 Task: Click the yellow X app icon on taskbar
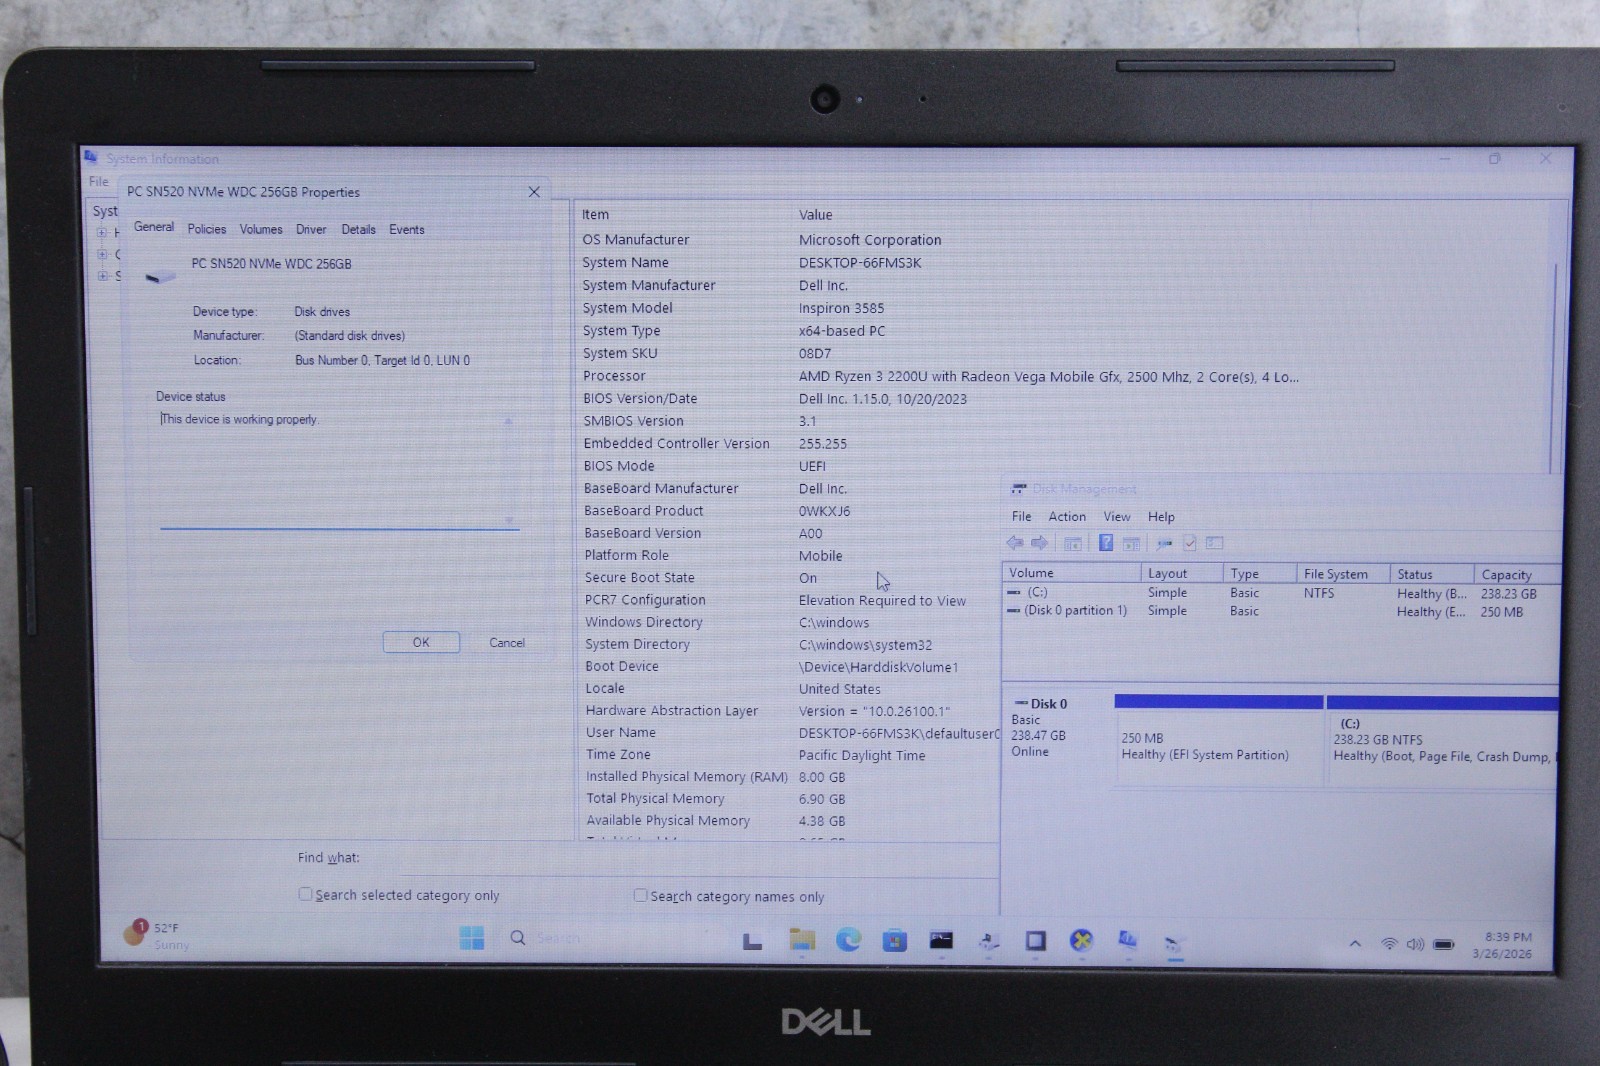pyautogui.click(x=1081, y=940)
